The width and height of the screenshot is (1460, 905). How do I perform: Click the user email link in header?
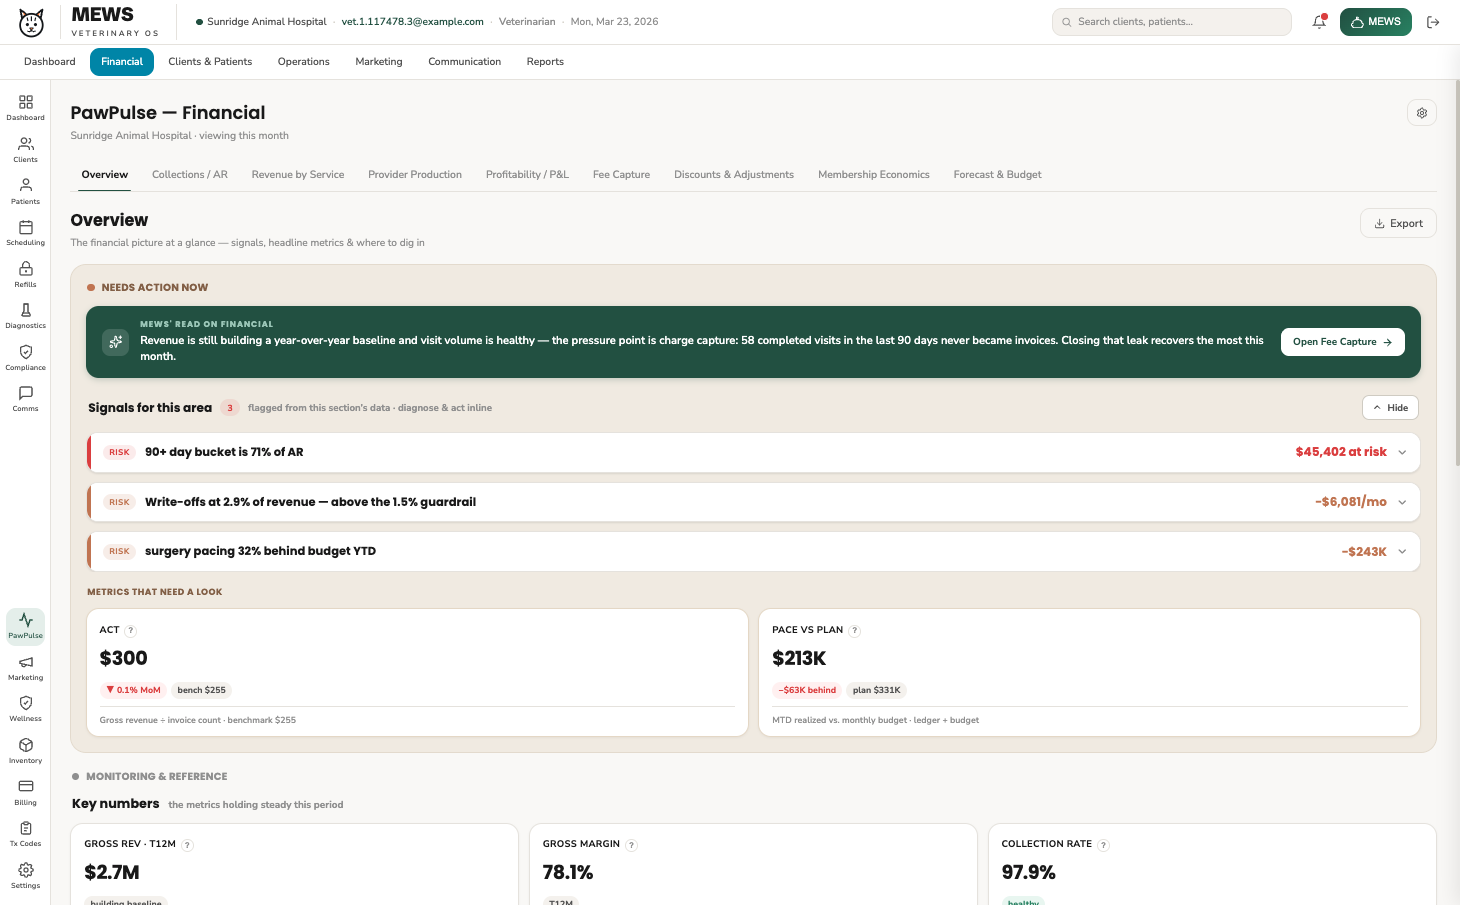pos(412,22)
